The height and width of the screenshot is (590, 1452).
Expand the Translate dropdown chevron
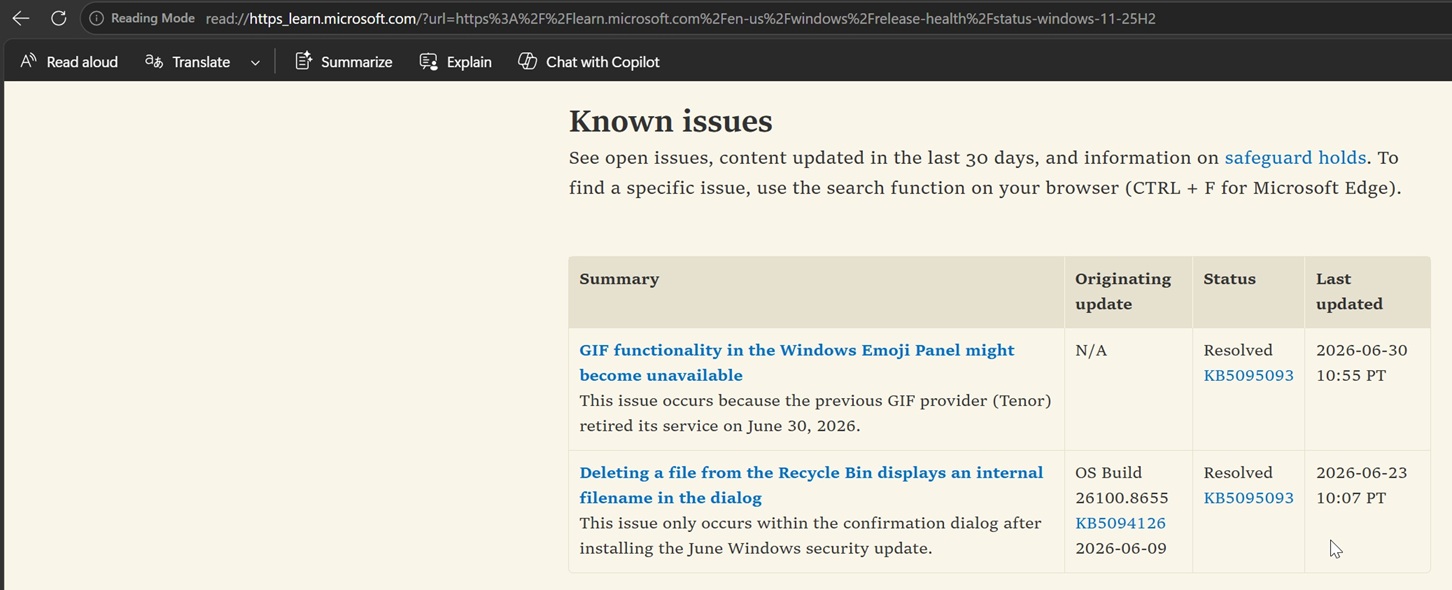click(x=255, y=62)
